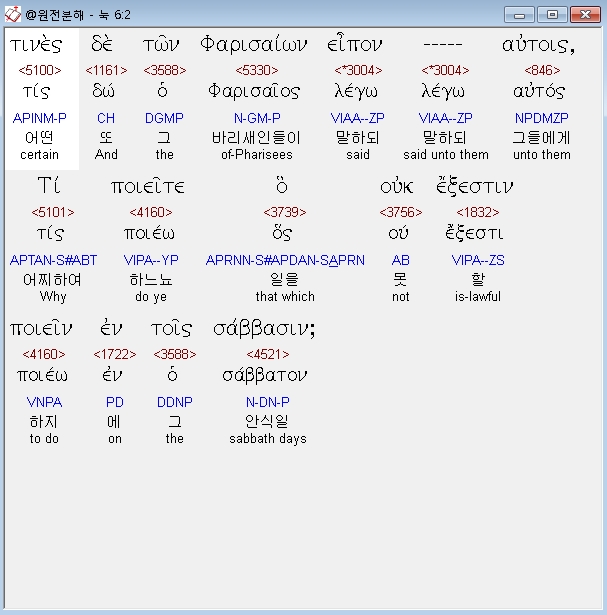Click the parsing code PD

(x=115, y=402)
